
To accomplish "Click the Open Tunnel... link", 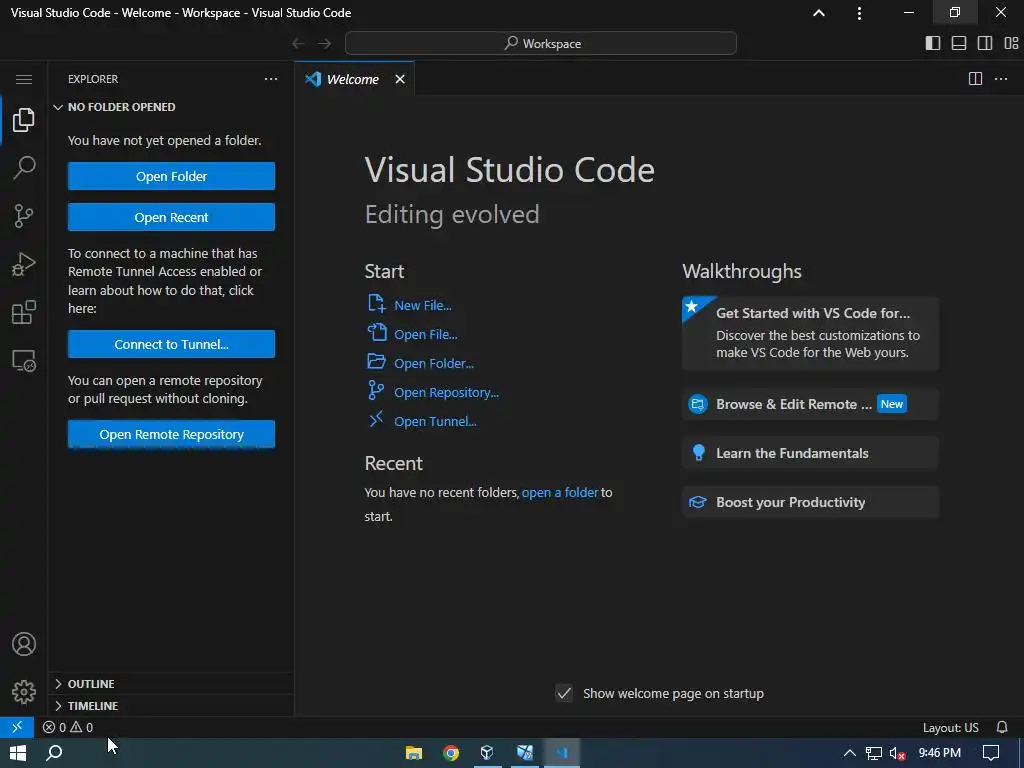I will tap(435, 421).
